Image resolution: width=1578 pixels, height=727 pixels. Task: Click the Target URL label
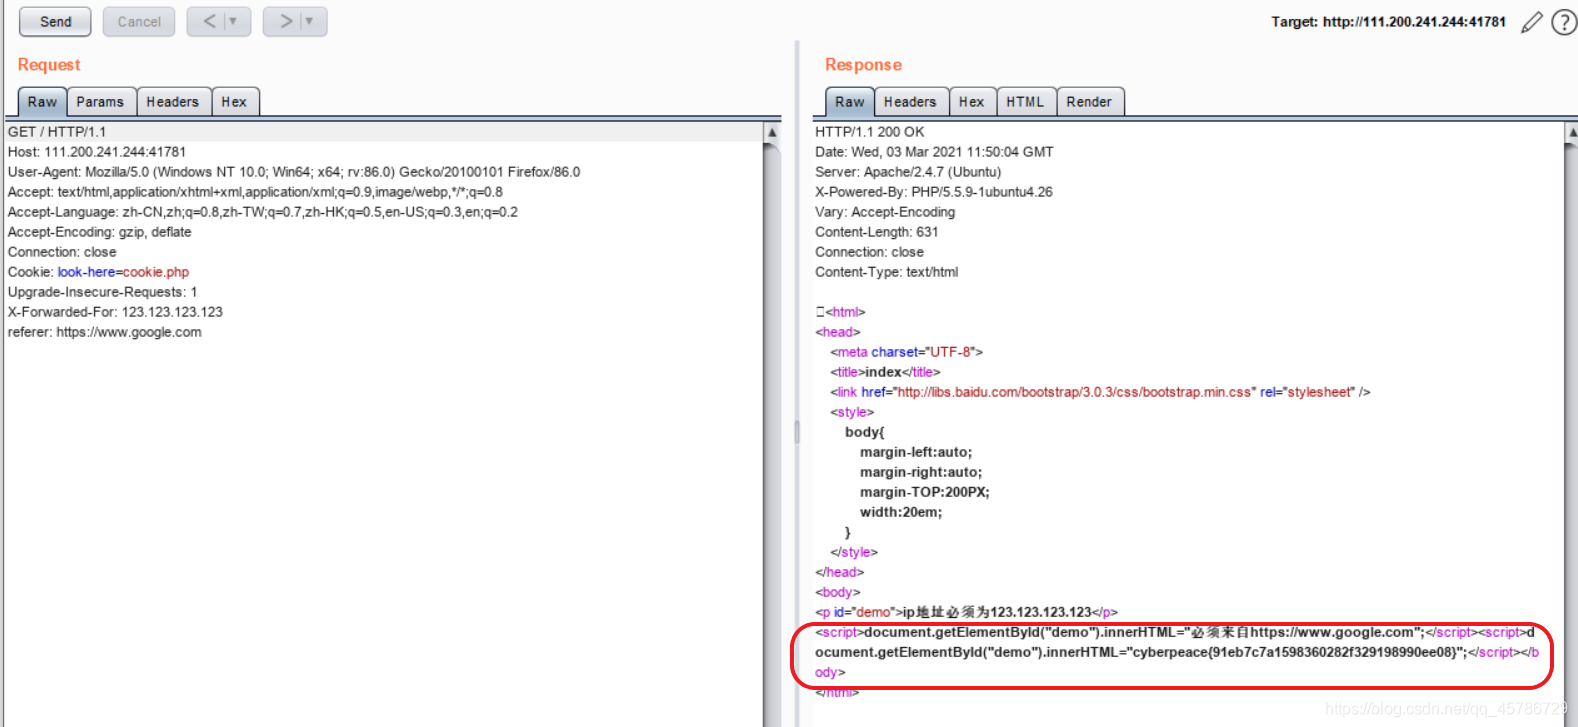tap(1388, 22)
